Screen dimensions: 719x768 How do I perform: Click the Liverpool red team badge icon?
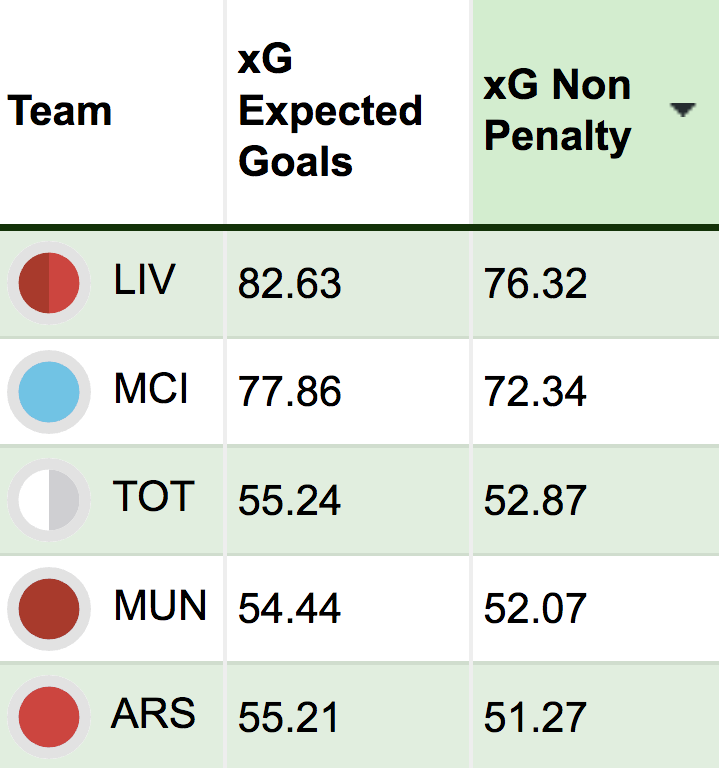[x=49, y=283]
